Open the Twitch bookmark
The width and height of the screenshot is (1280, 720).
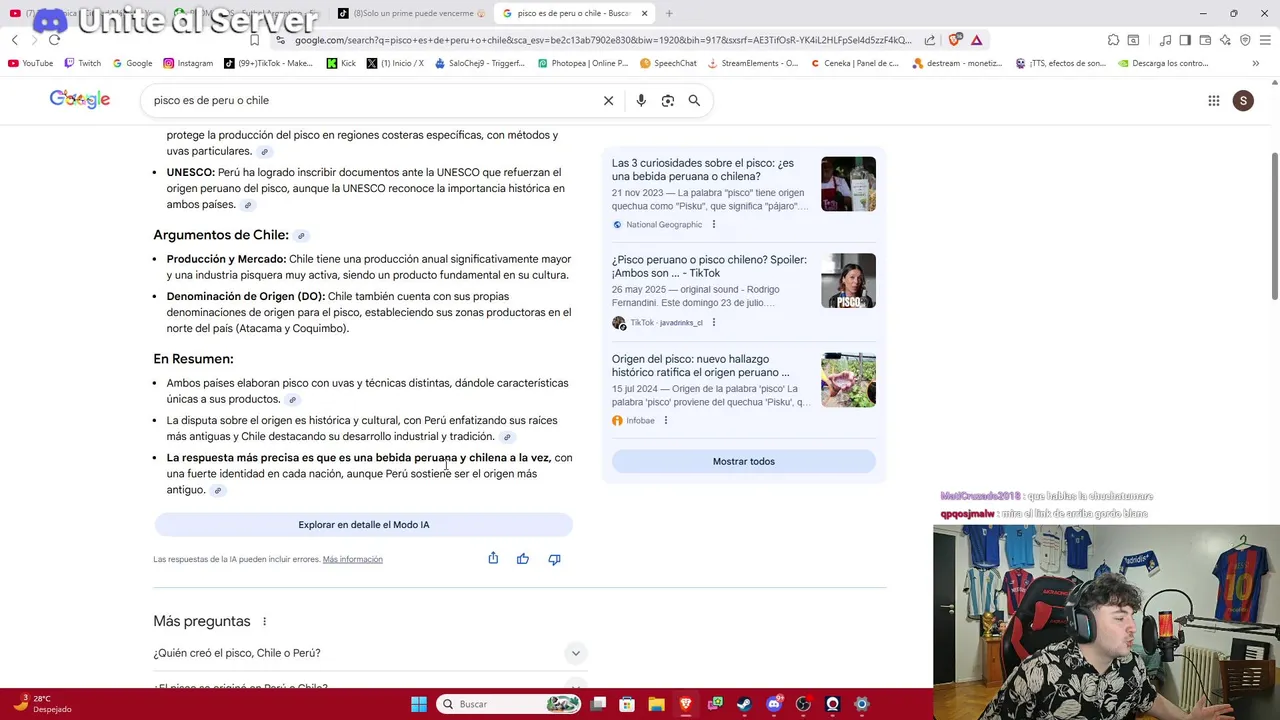(x=82, y=63)
